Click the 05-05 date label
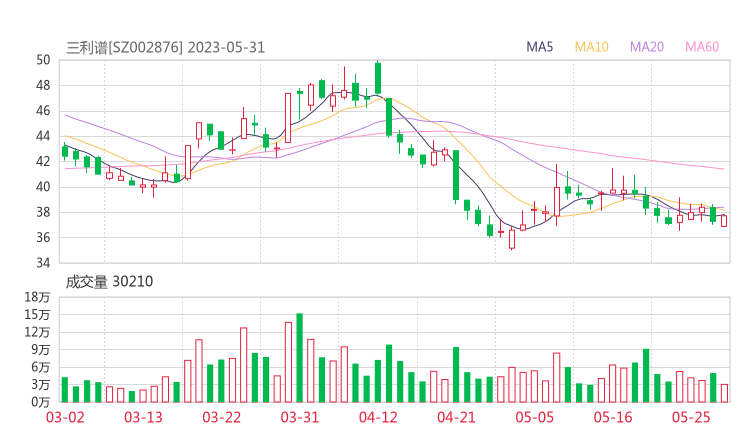The height and width of the screenshot is (440, 740). click(535, 417)
